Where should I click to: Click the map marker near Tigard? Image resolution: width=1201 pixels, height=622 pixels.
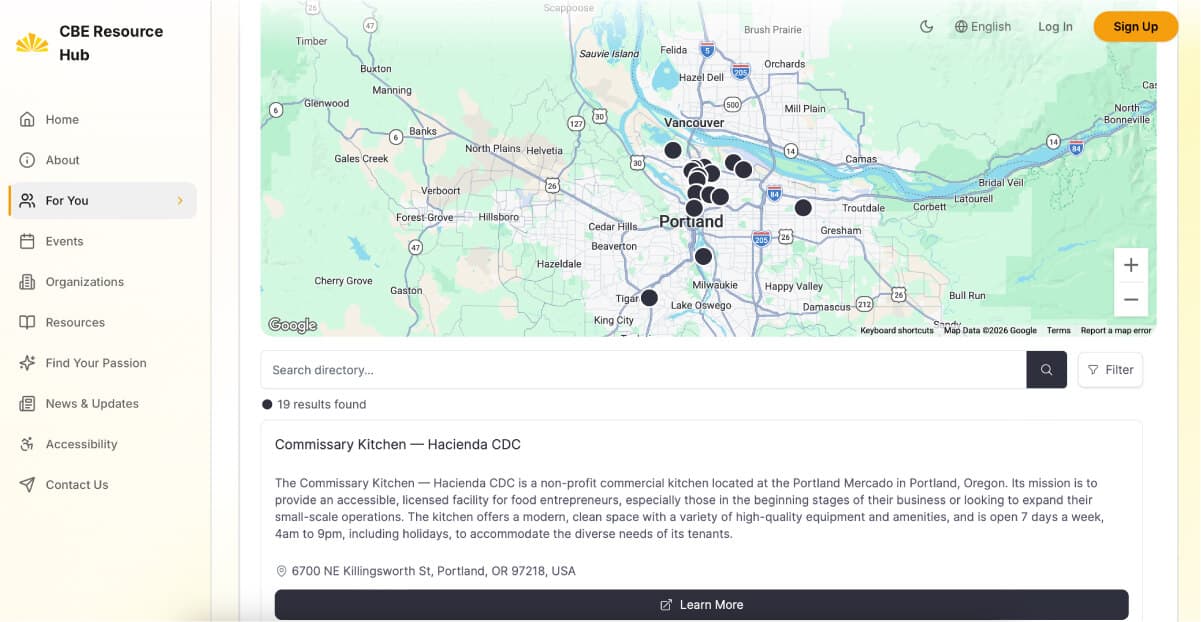click(649, 297)
